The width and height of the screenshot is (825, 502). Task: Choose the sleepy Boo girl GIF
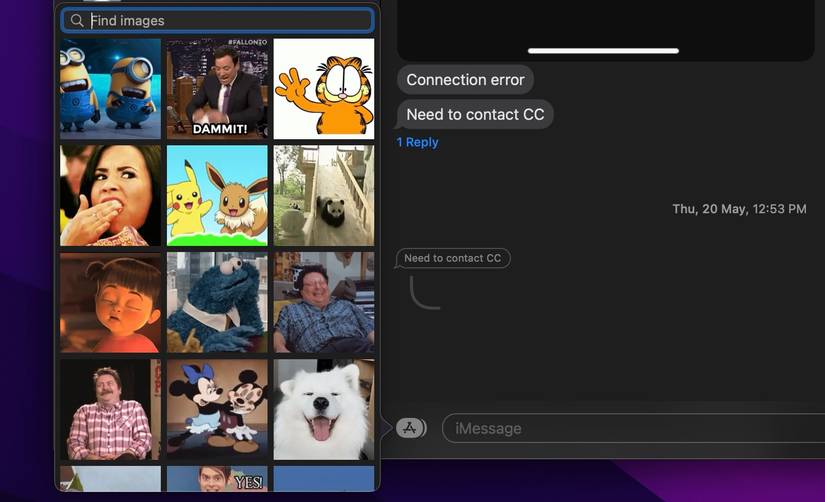110,303
